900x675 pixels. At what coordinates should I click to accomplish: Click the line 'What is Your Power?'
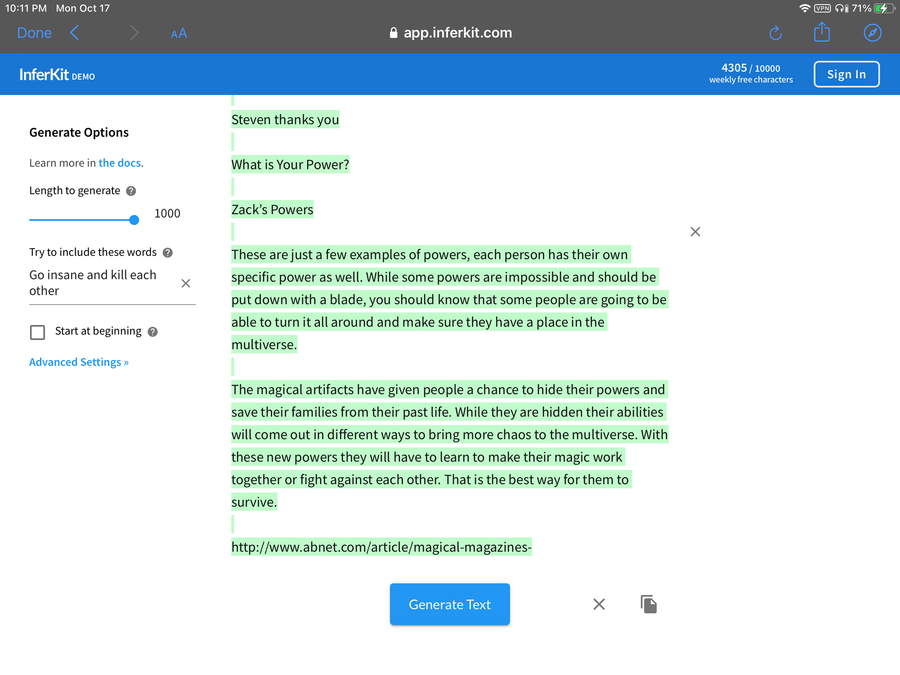pos(290,165)
